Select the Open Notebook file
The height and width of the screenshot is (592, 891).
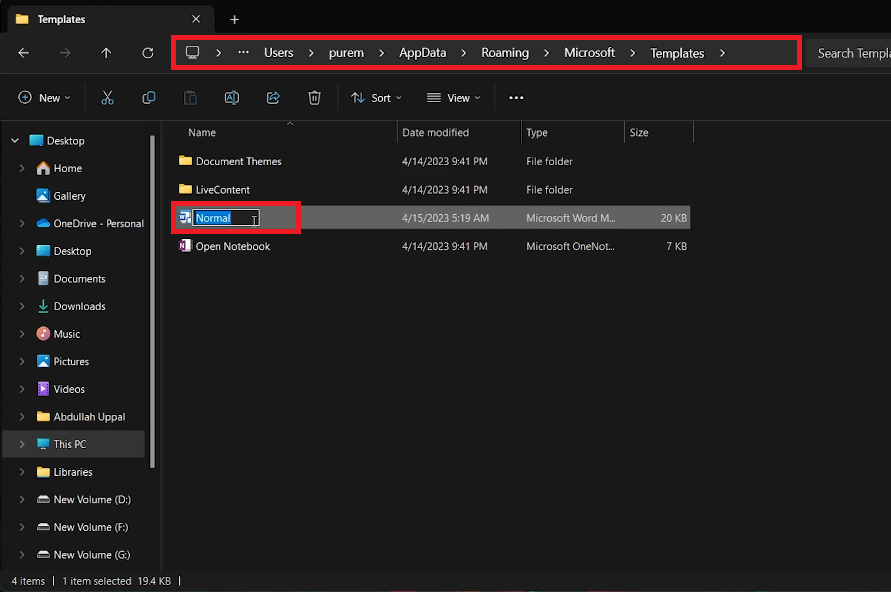tap(232, 246)
